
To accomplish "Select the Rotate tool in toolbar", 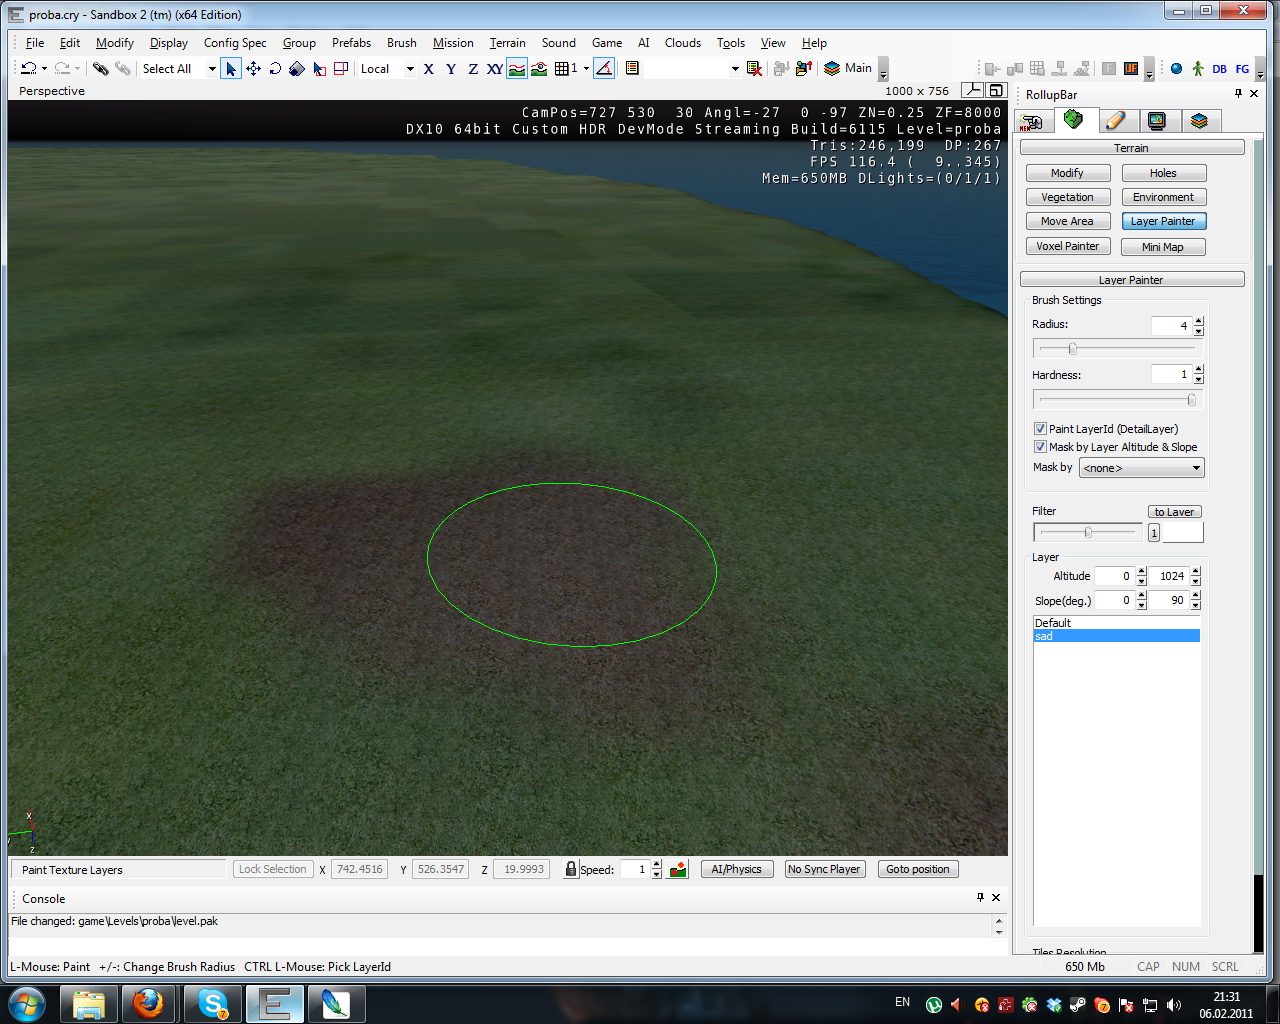I will click(x=275, y=69).
